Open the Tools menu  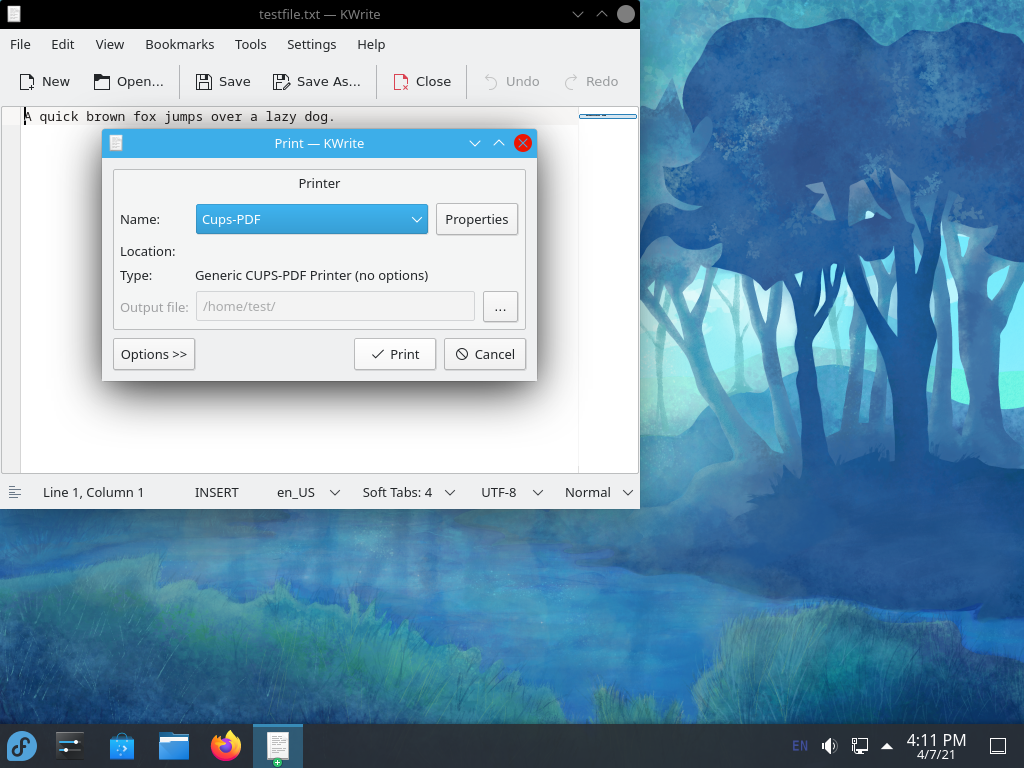[251, 44]
